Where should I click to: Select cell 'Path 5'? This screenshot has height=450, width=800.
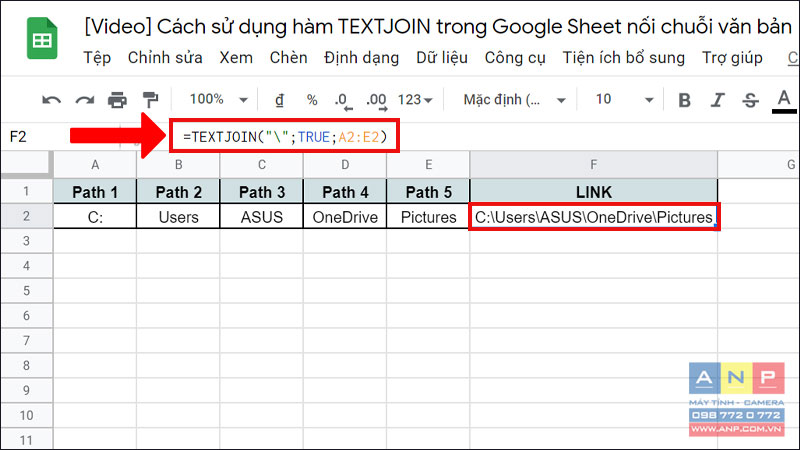coord(428,192)
